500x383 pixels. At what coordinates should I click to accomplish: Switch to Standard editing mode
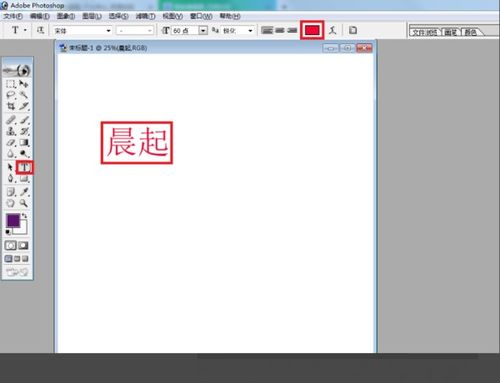coord(10,246)
